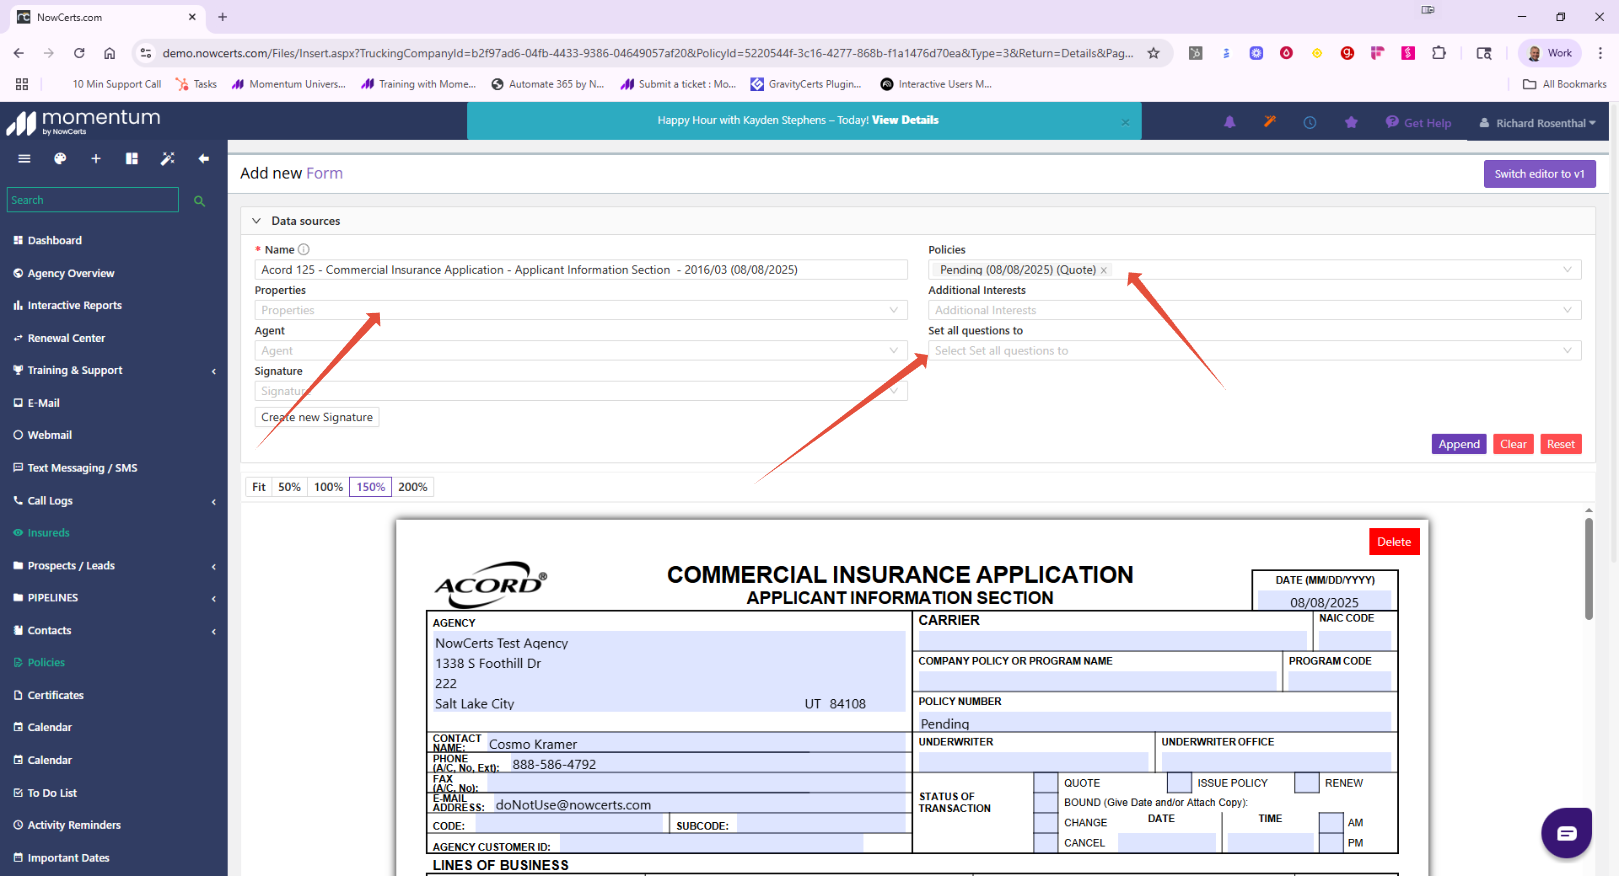Screen dimensions: 1619x876
Task: Open the Richard Rosenthal user menu
Action: tap(1538, 123)
